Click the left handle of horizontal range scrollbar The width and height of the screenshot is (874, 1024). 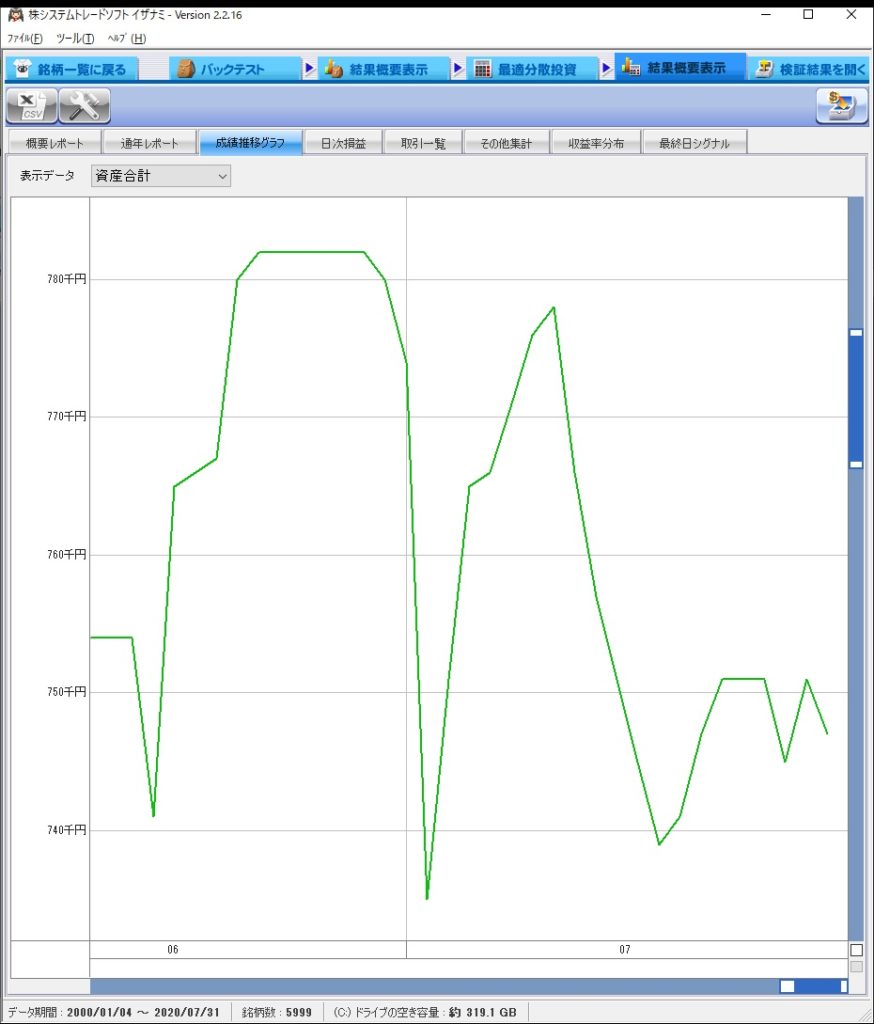coord(787,986)
